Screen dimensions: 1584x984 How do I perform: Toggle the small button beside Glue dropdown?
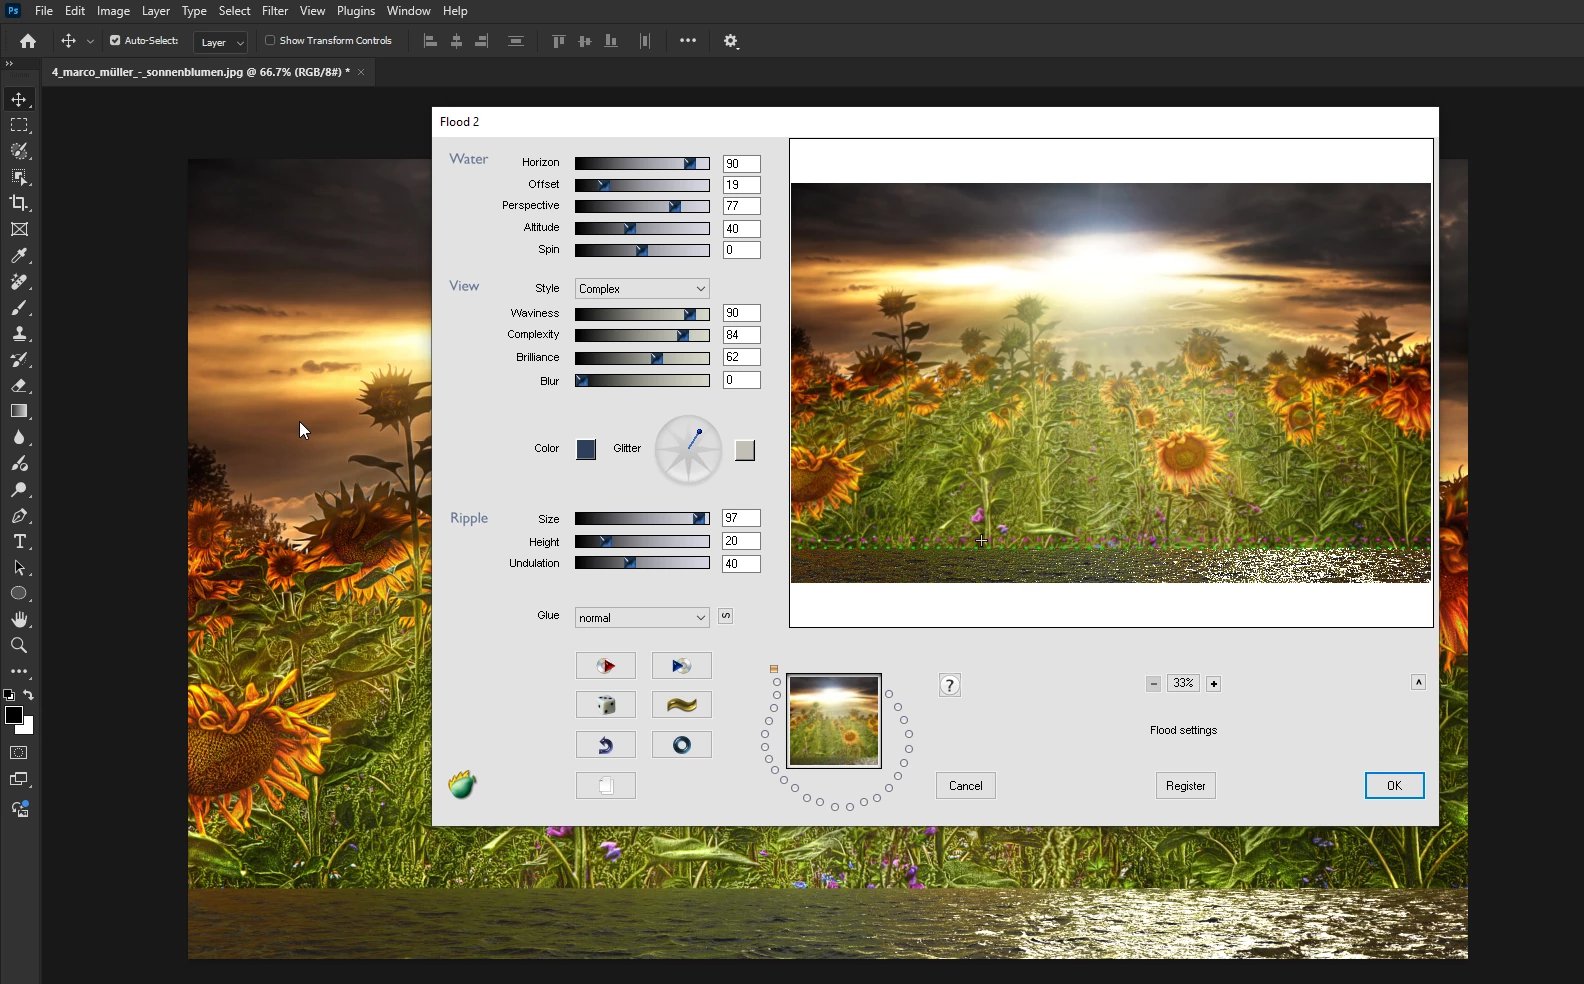[726, 616]
